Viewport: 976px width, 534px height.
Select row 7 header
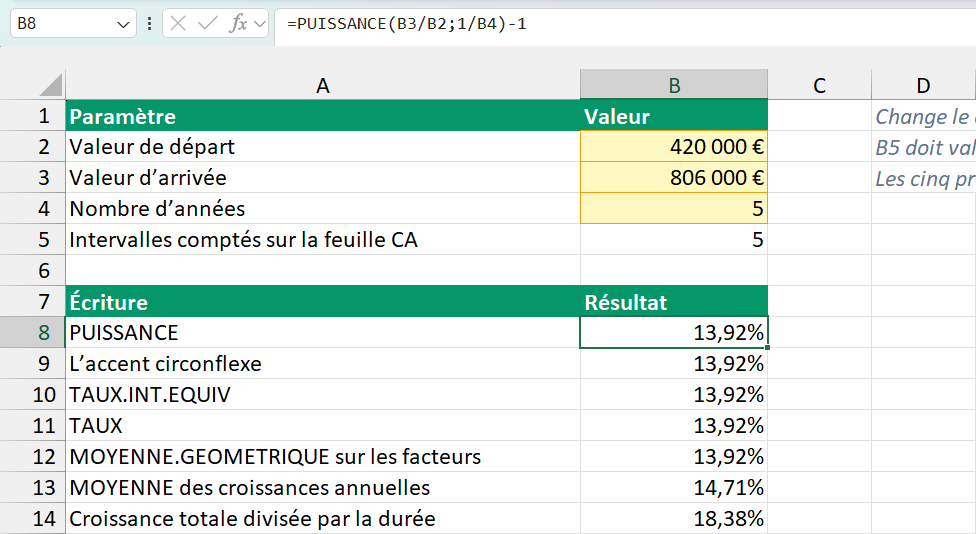pos(32,301)
